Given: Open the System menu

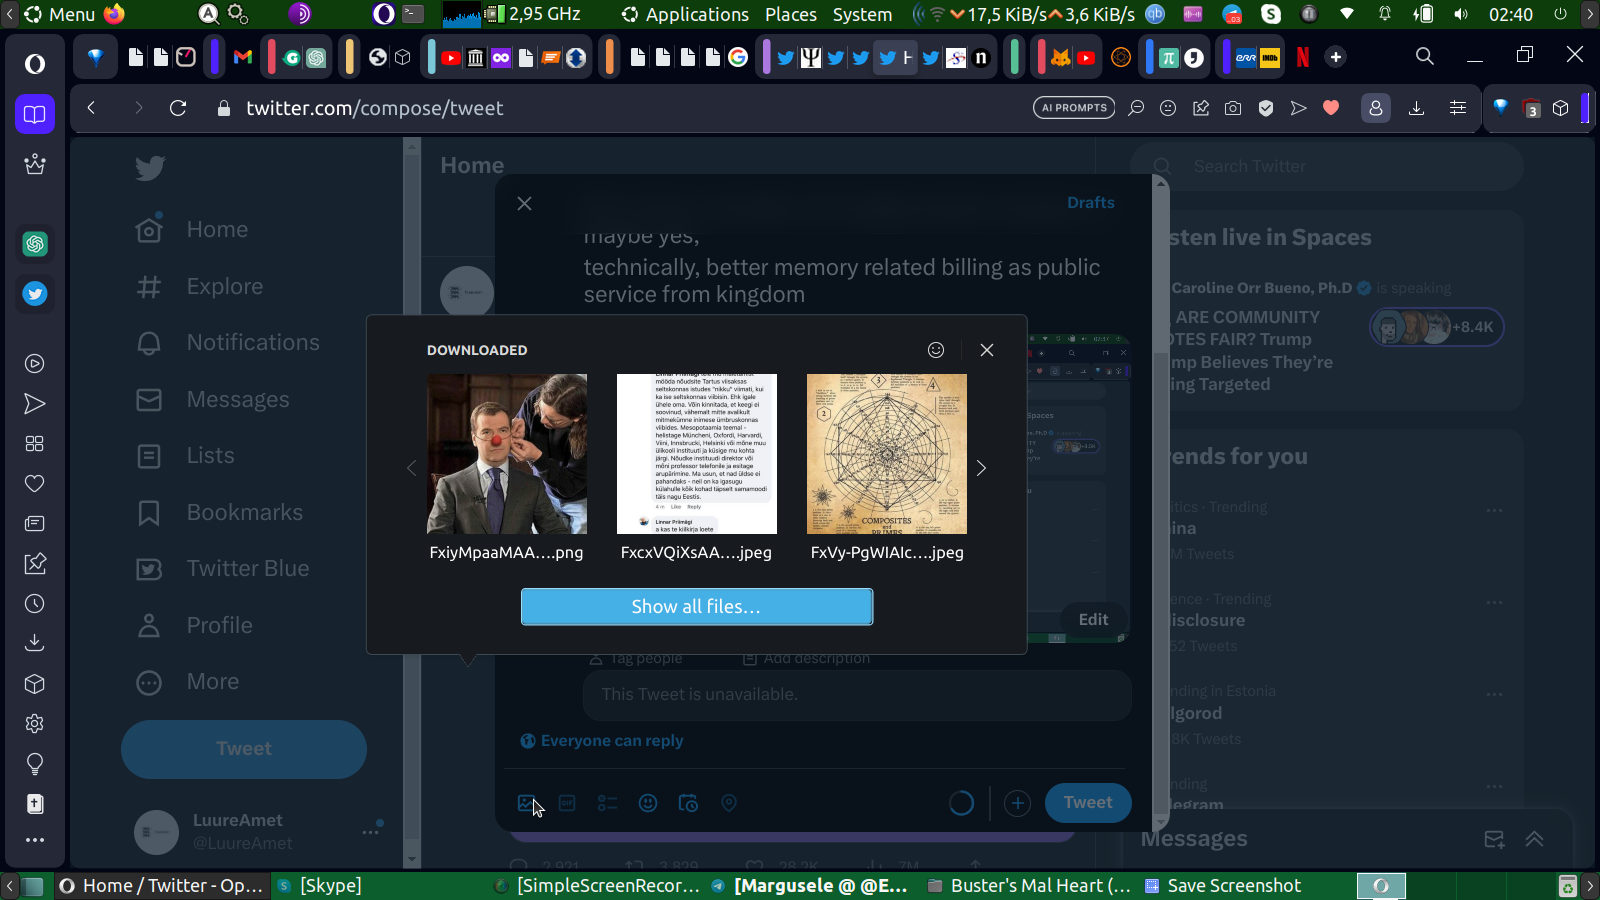Looking at the screenshot, I should (x=862, y=14).
